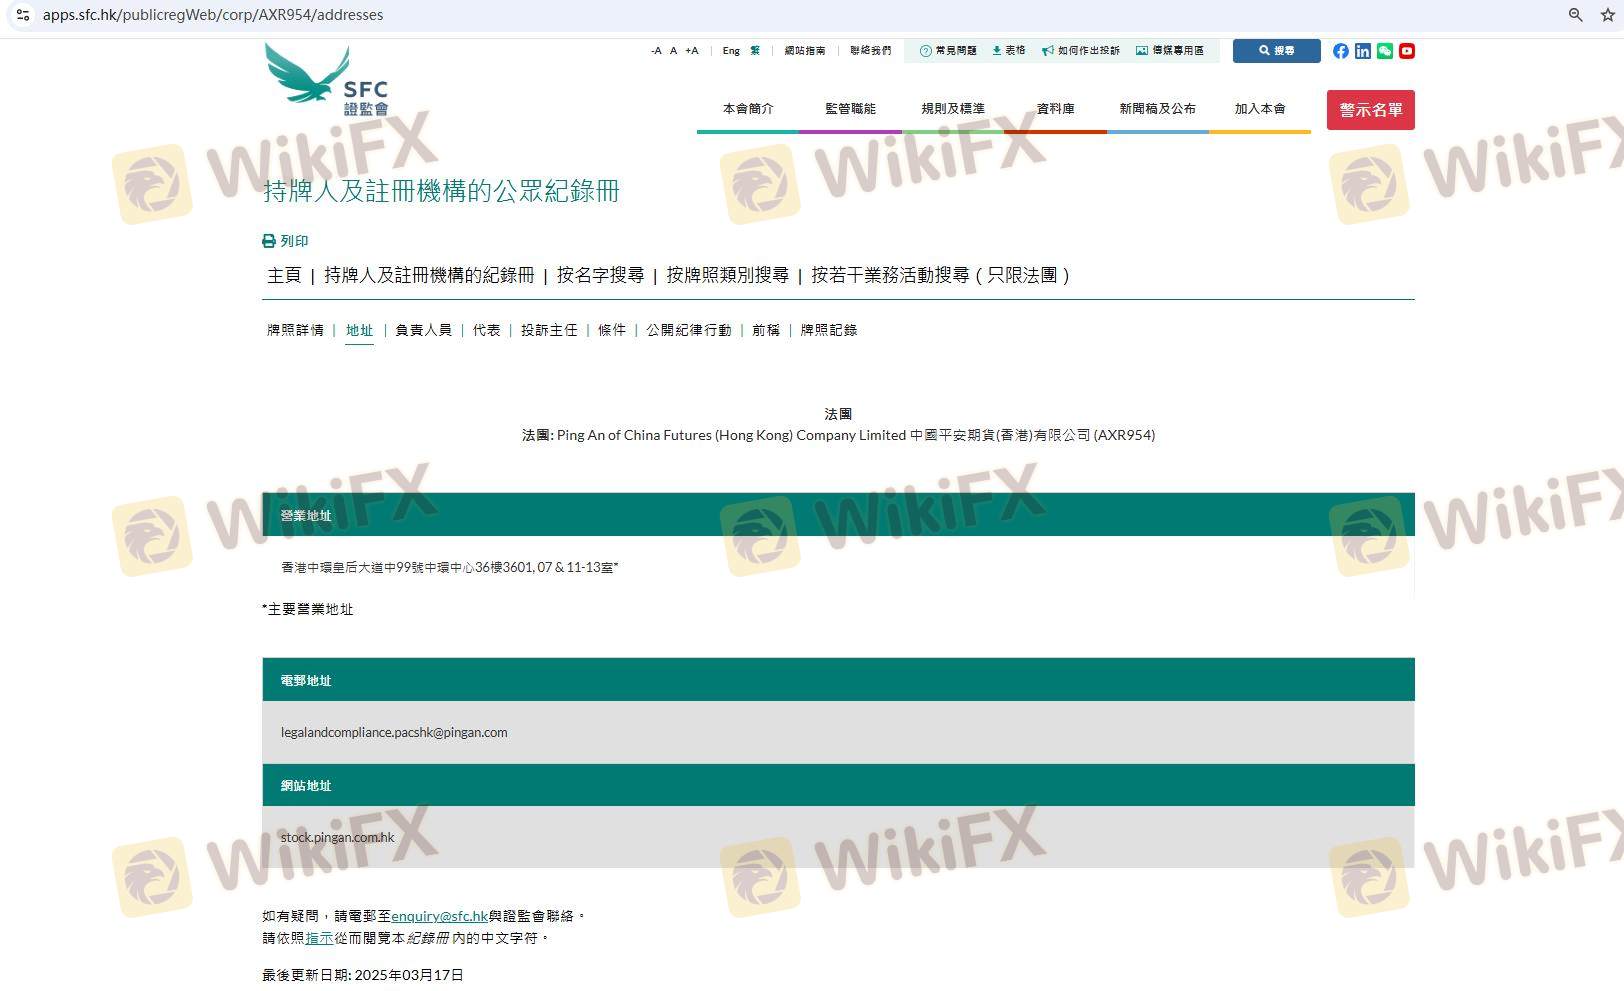1624x991 pixels.
Task: Click the red 警示名單 button
Action: click(x=1371, y=110)
